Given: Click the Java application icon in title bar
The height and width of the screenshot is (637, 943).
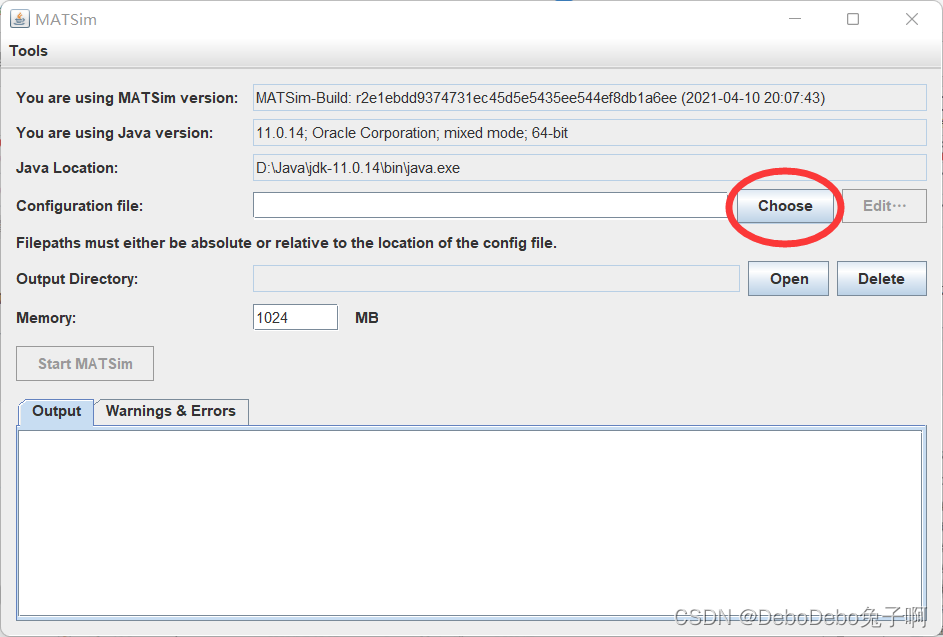Looking at the screenshot, I should (20, 19).
